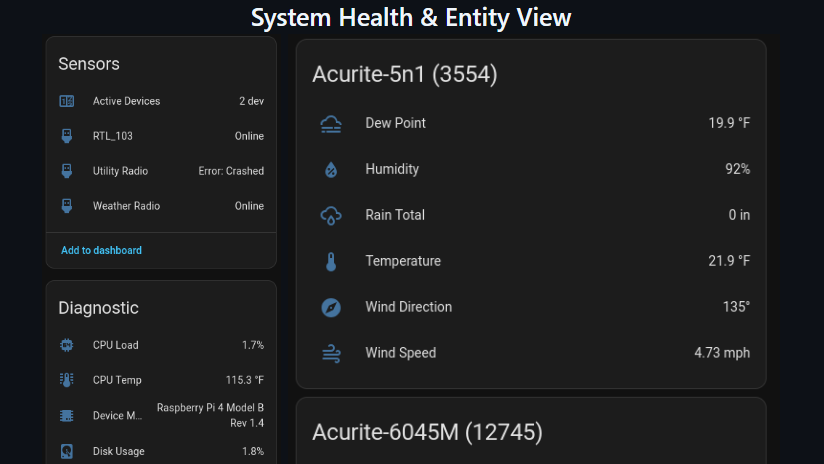Click the Active Devices sensor icon
The height and width of the screenshot is (464, 824).
[67, 101]
